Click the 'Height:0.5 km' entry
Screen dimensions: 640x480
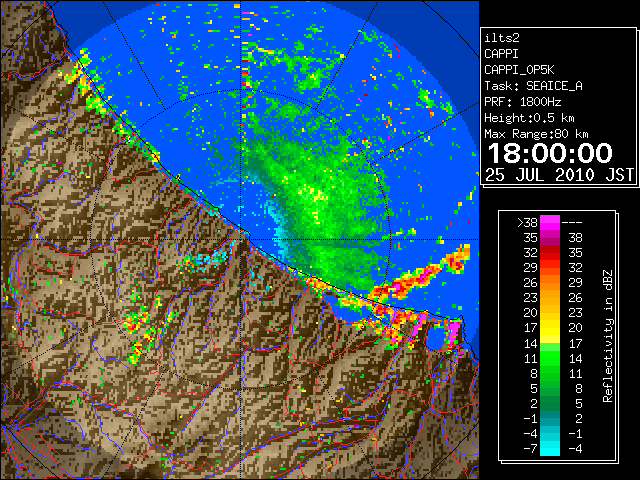pos(529,118)
